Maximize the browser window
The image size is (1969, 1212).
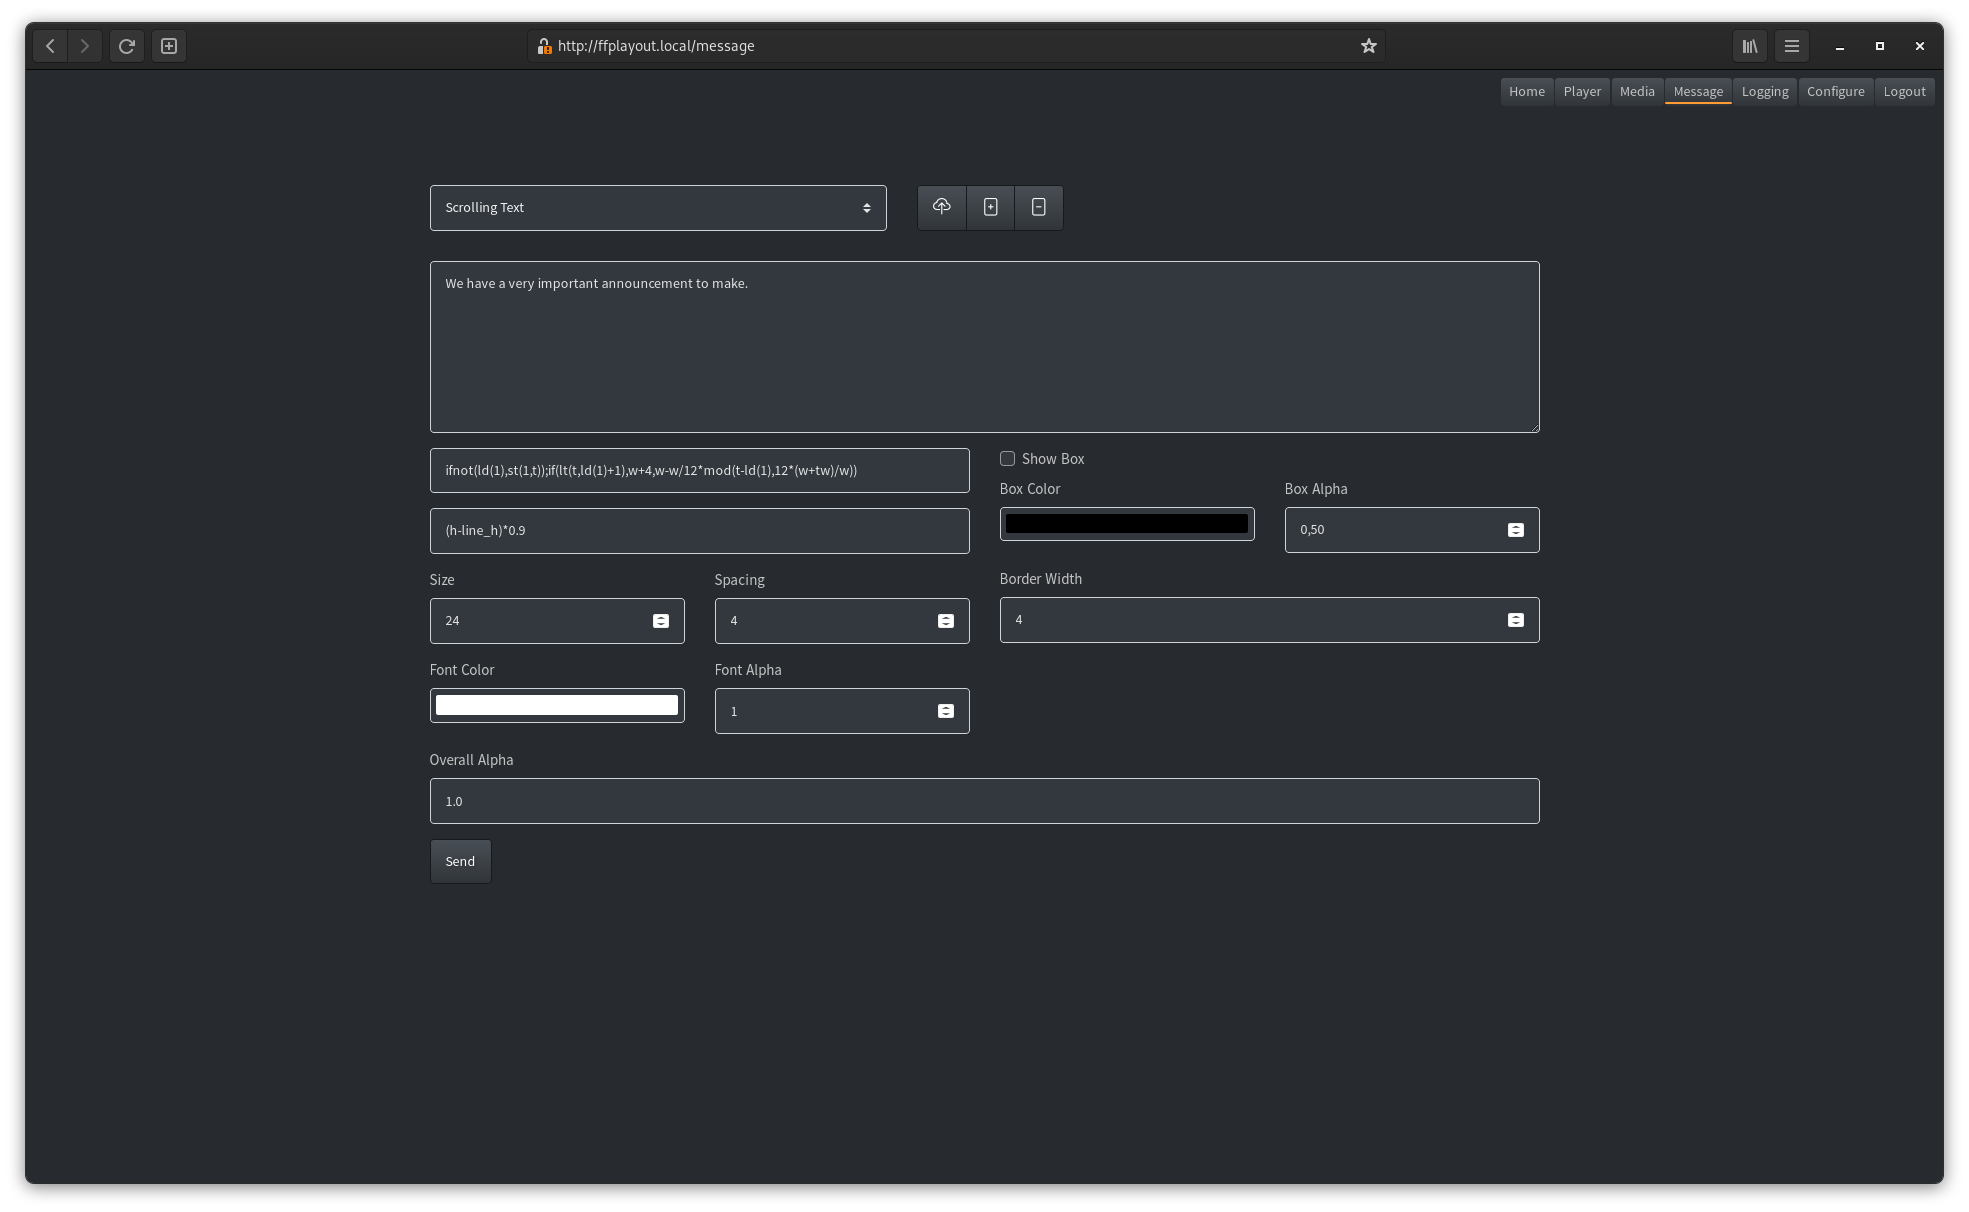tap(1880, 46)
